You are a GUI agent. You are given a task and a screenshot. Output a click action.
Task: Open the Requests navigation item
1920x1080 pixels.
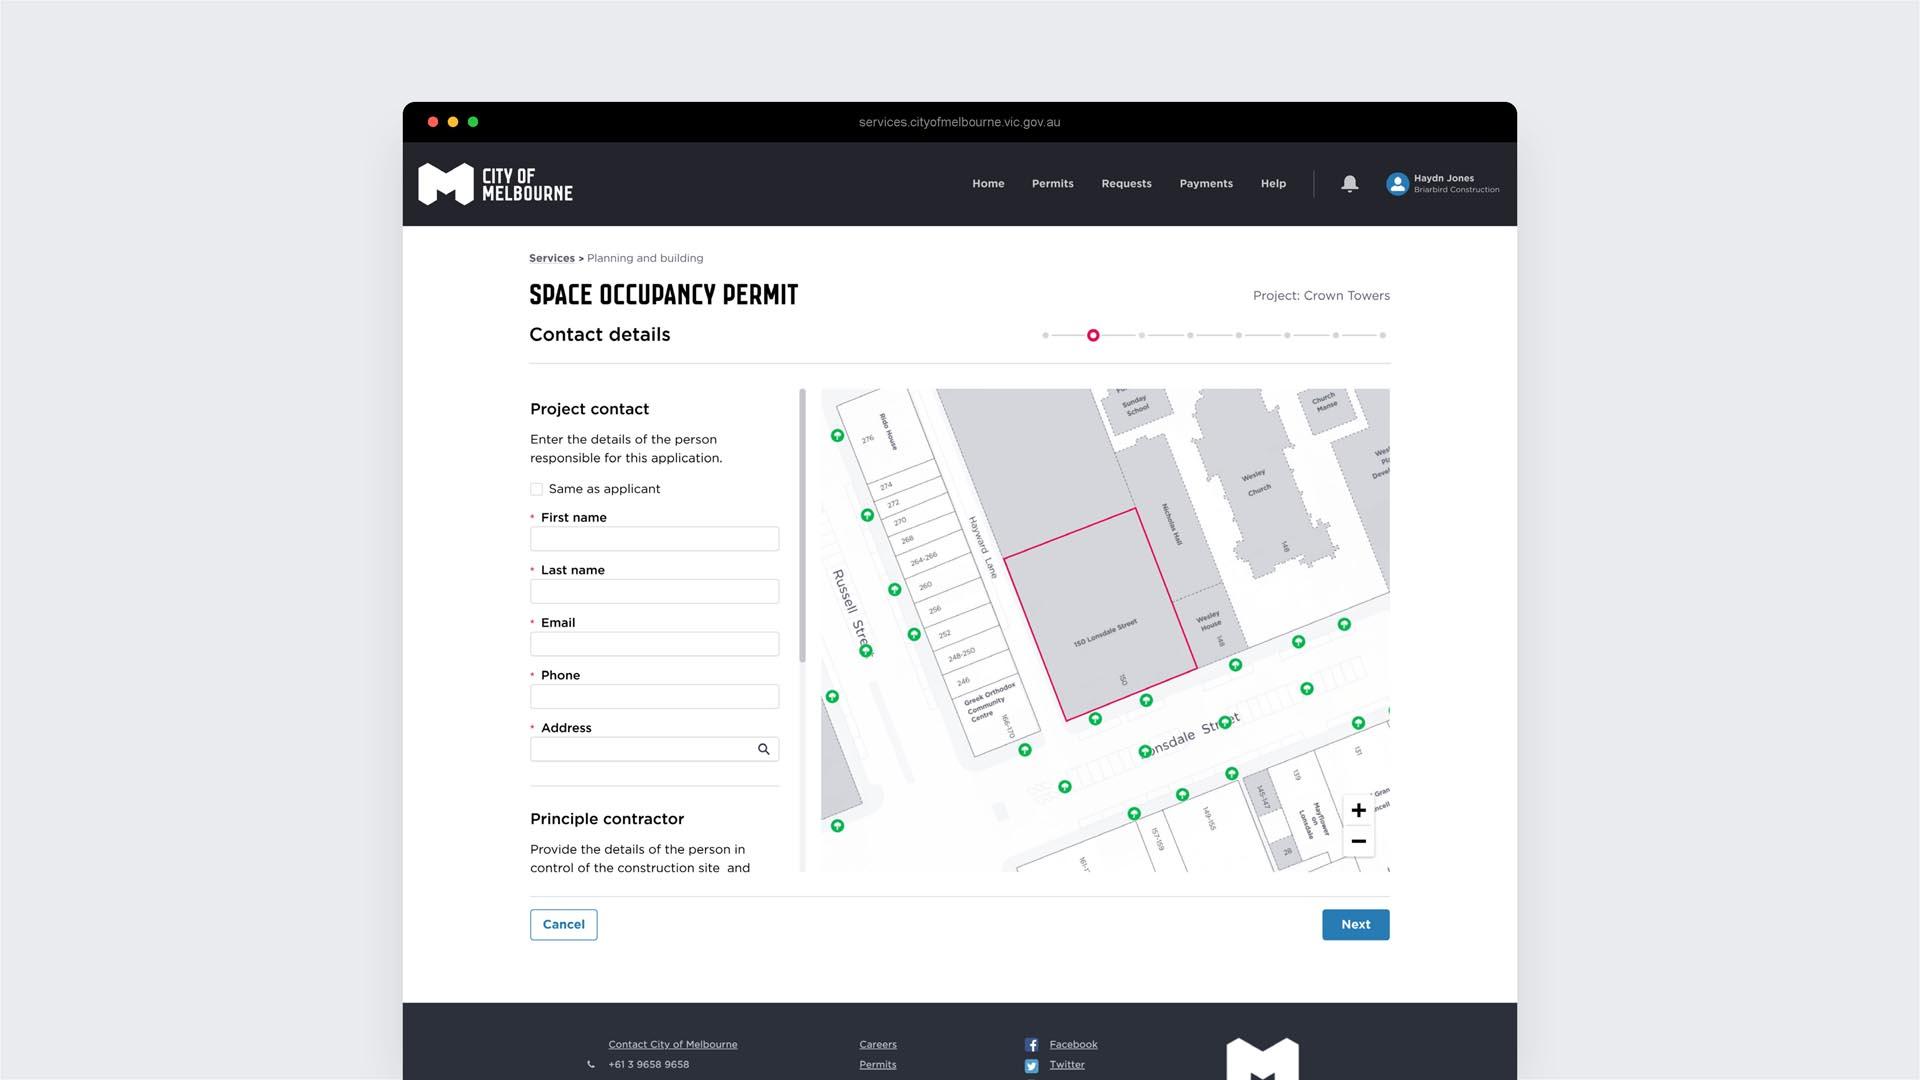[x=1126, y=184]
